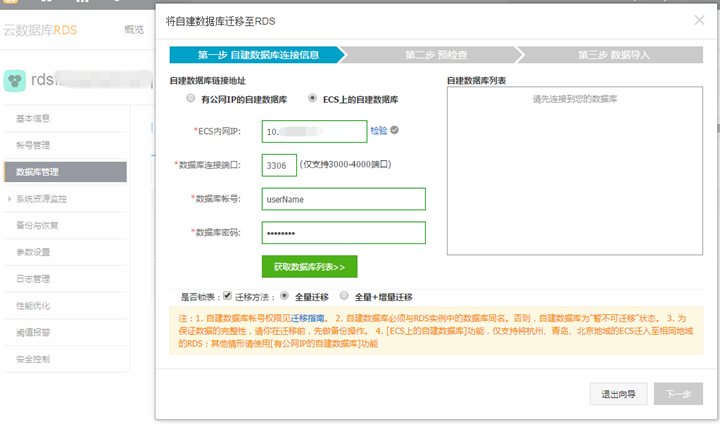The image size is (720, 424).
Task: Focus the 数据库帐号 field with userName
Action: point(343,199)
